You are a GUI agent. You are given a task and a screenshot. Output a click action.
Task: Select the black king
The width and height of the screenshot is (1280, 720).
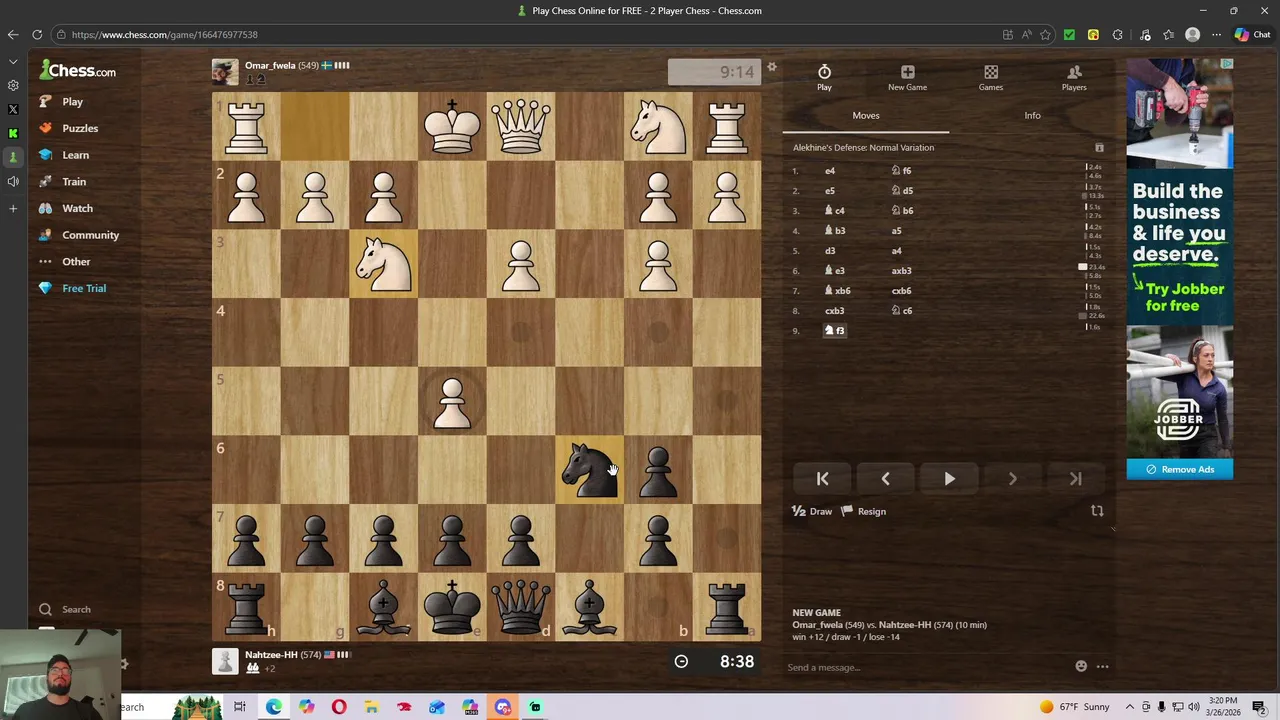(453, 607)
